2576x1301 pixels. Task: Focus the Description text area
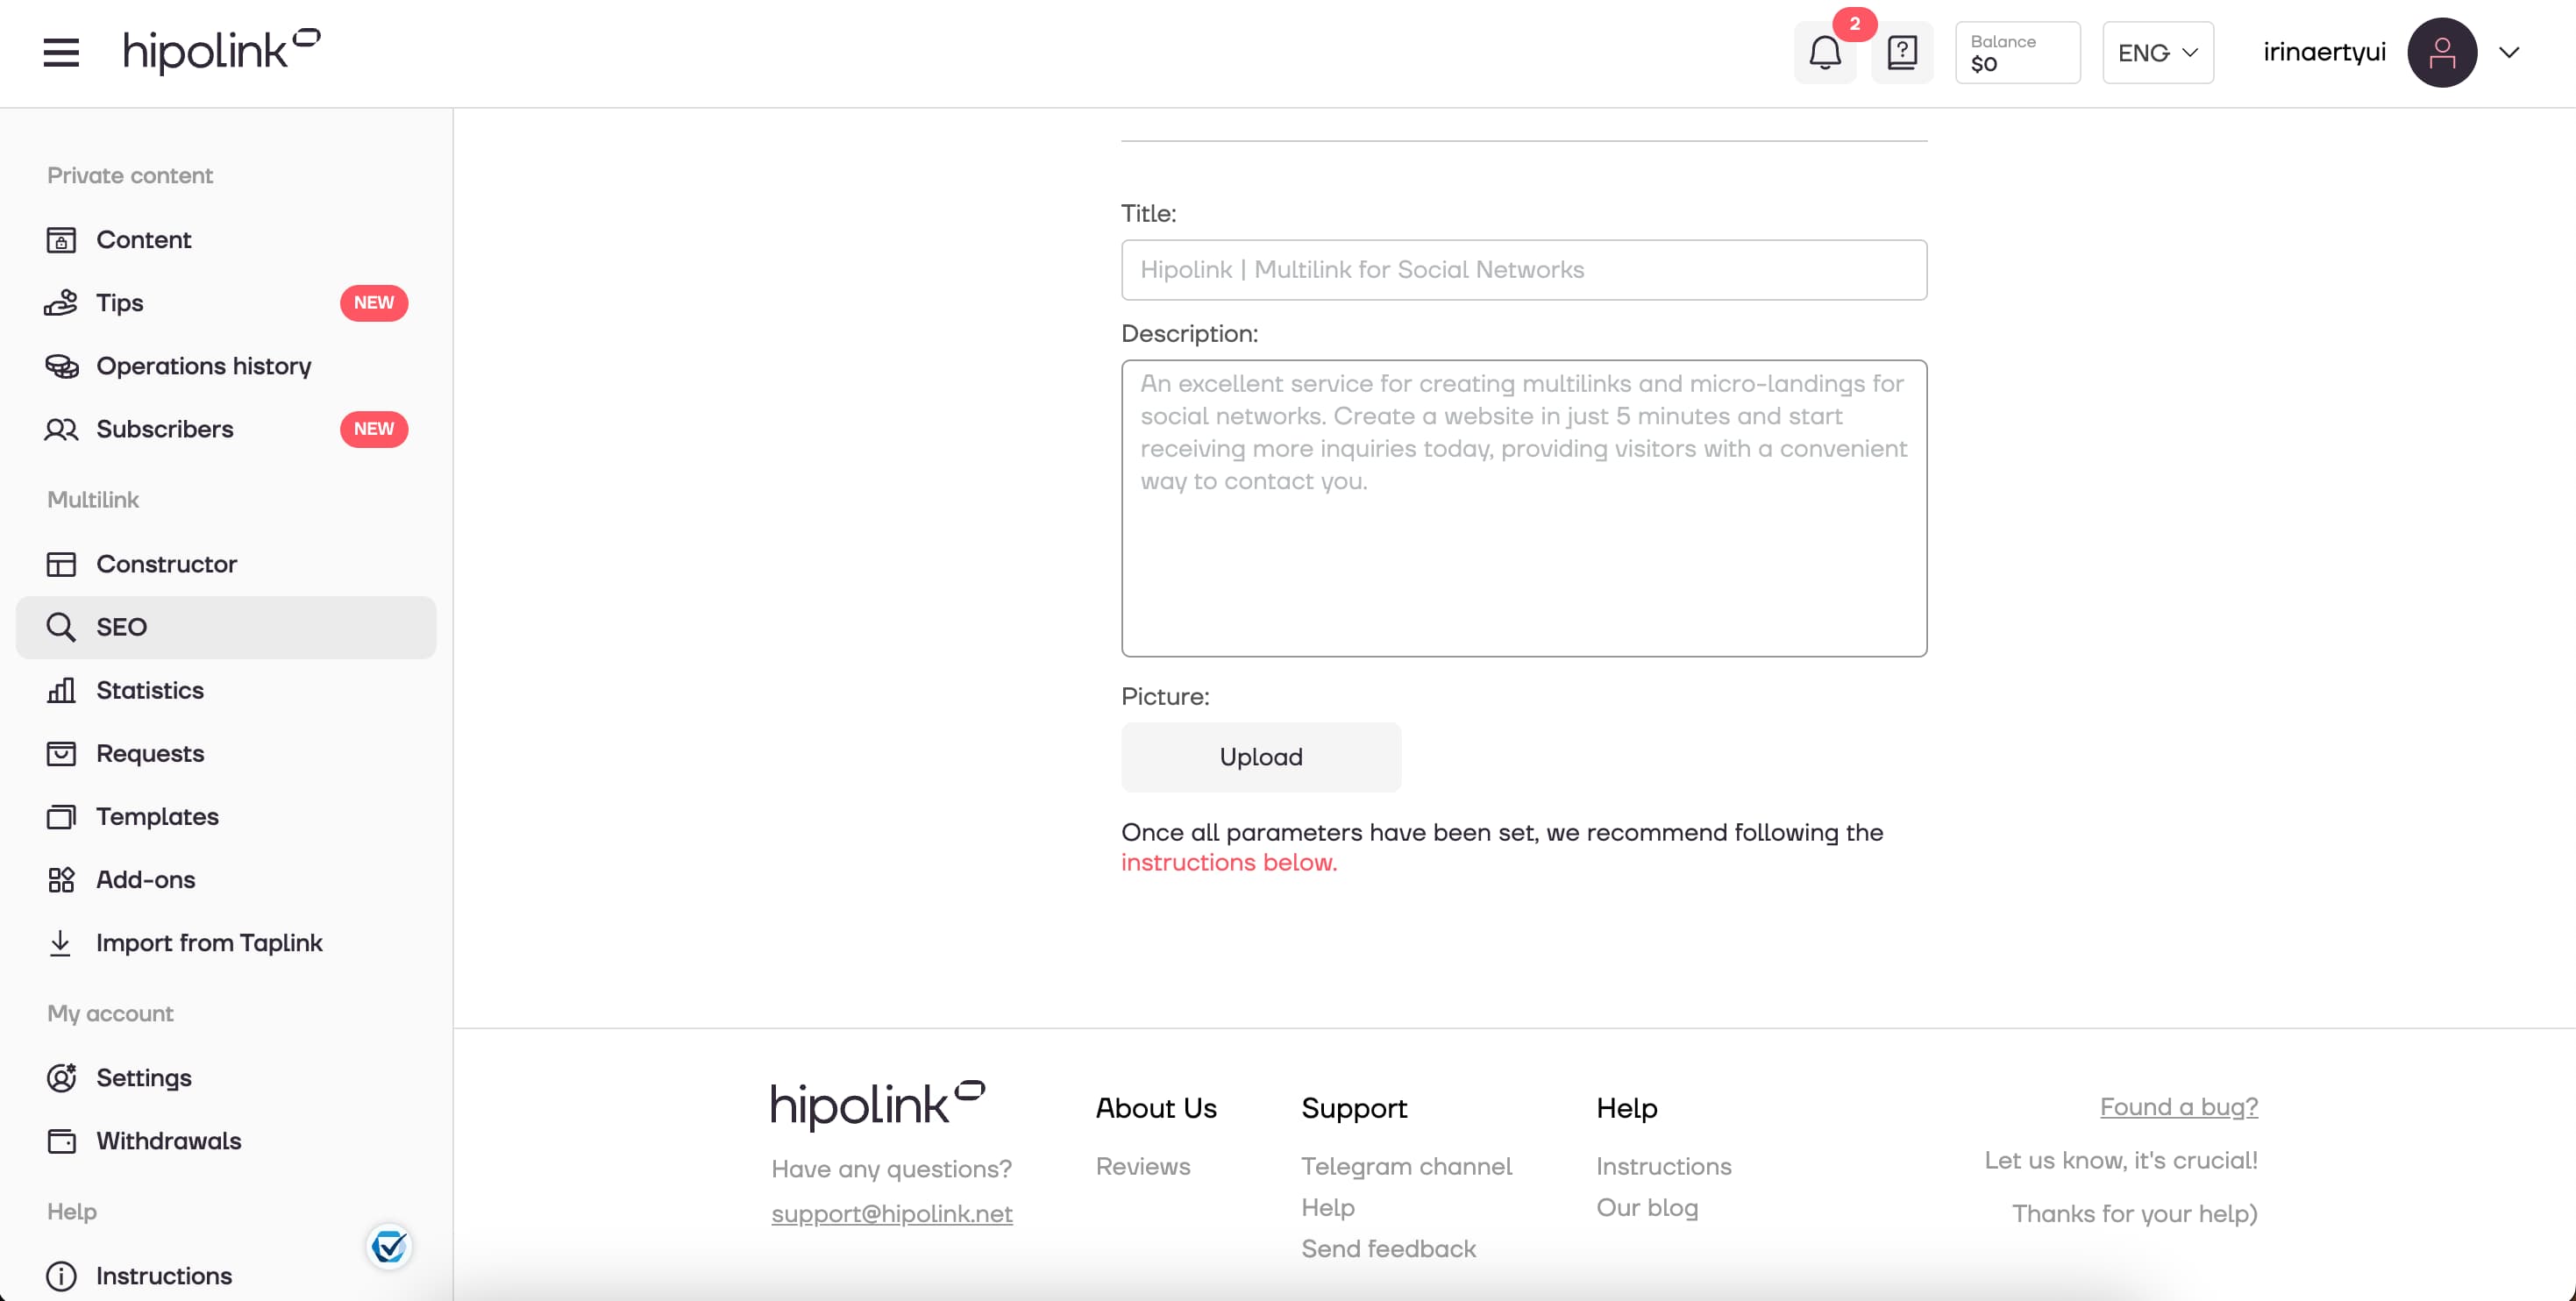point(1524,508)
